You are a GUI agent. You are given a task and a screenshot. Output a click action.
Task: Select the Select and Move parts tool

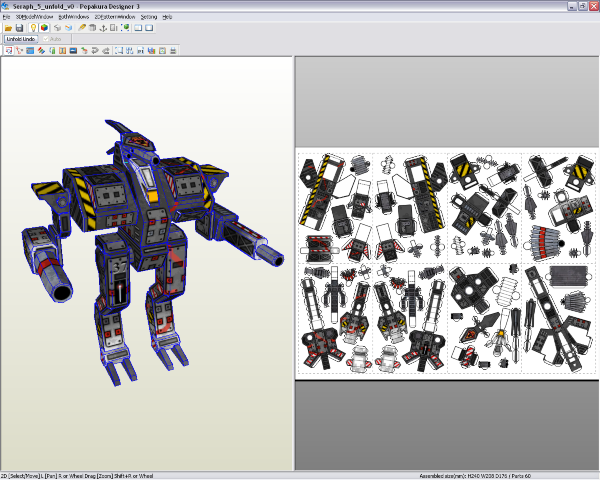9,51
